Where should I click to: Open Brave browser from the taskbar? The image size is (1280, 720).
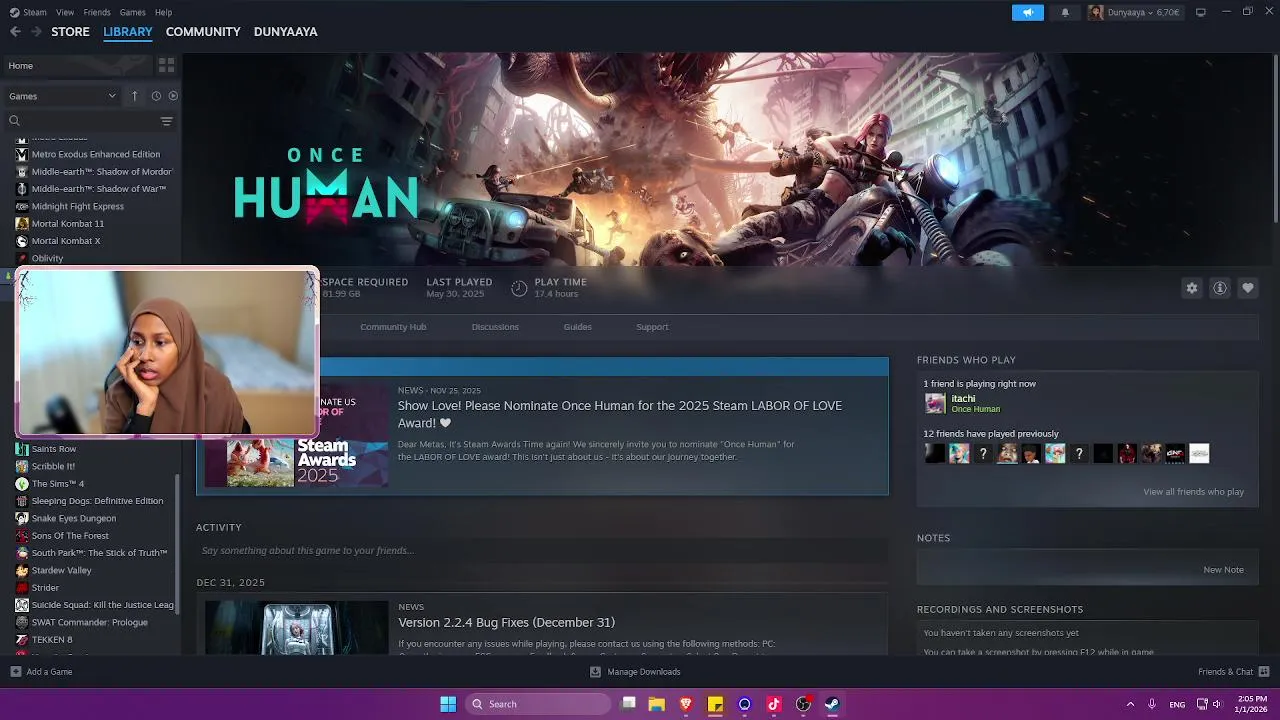click(x=686, y=704)
